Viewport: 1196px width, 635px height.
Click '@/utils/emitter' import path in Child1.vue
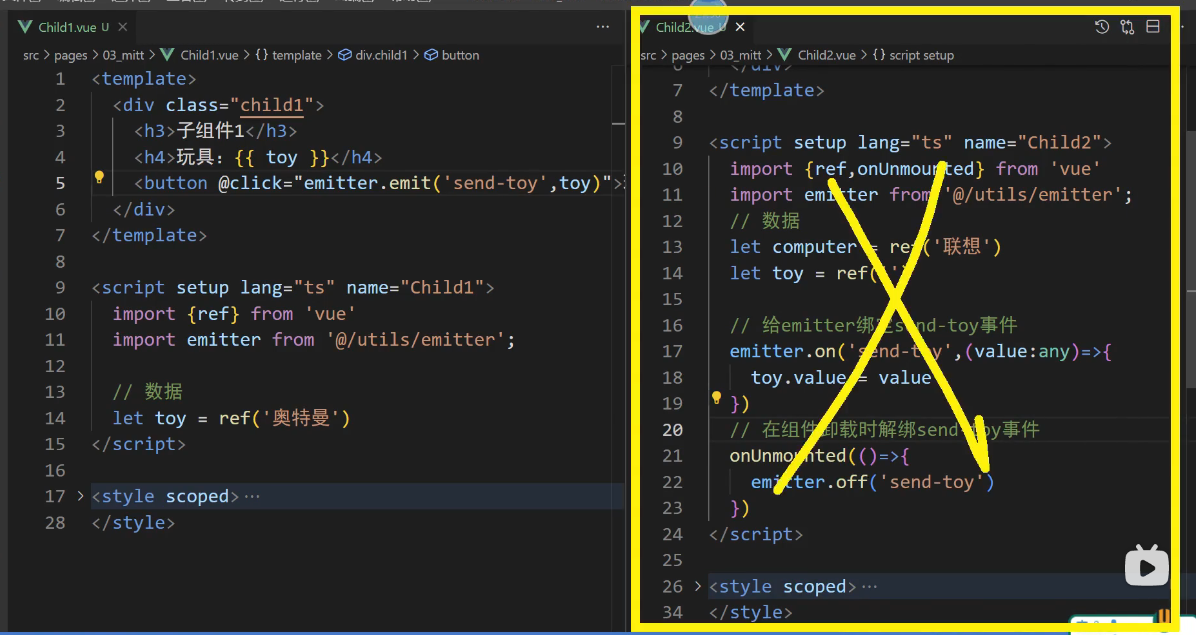click(x=415, y=340)
